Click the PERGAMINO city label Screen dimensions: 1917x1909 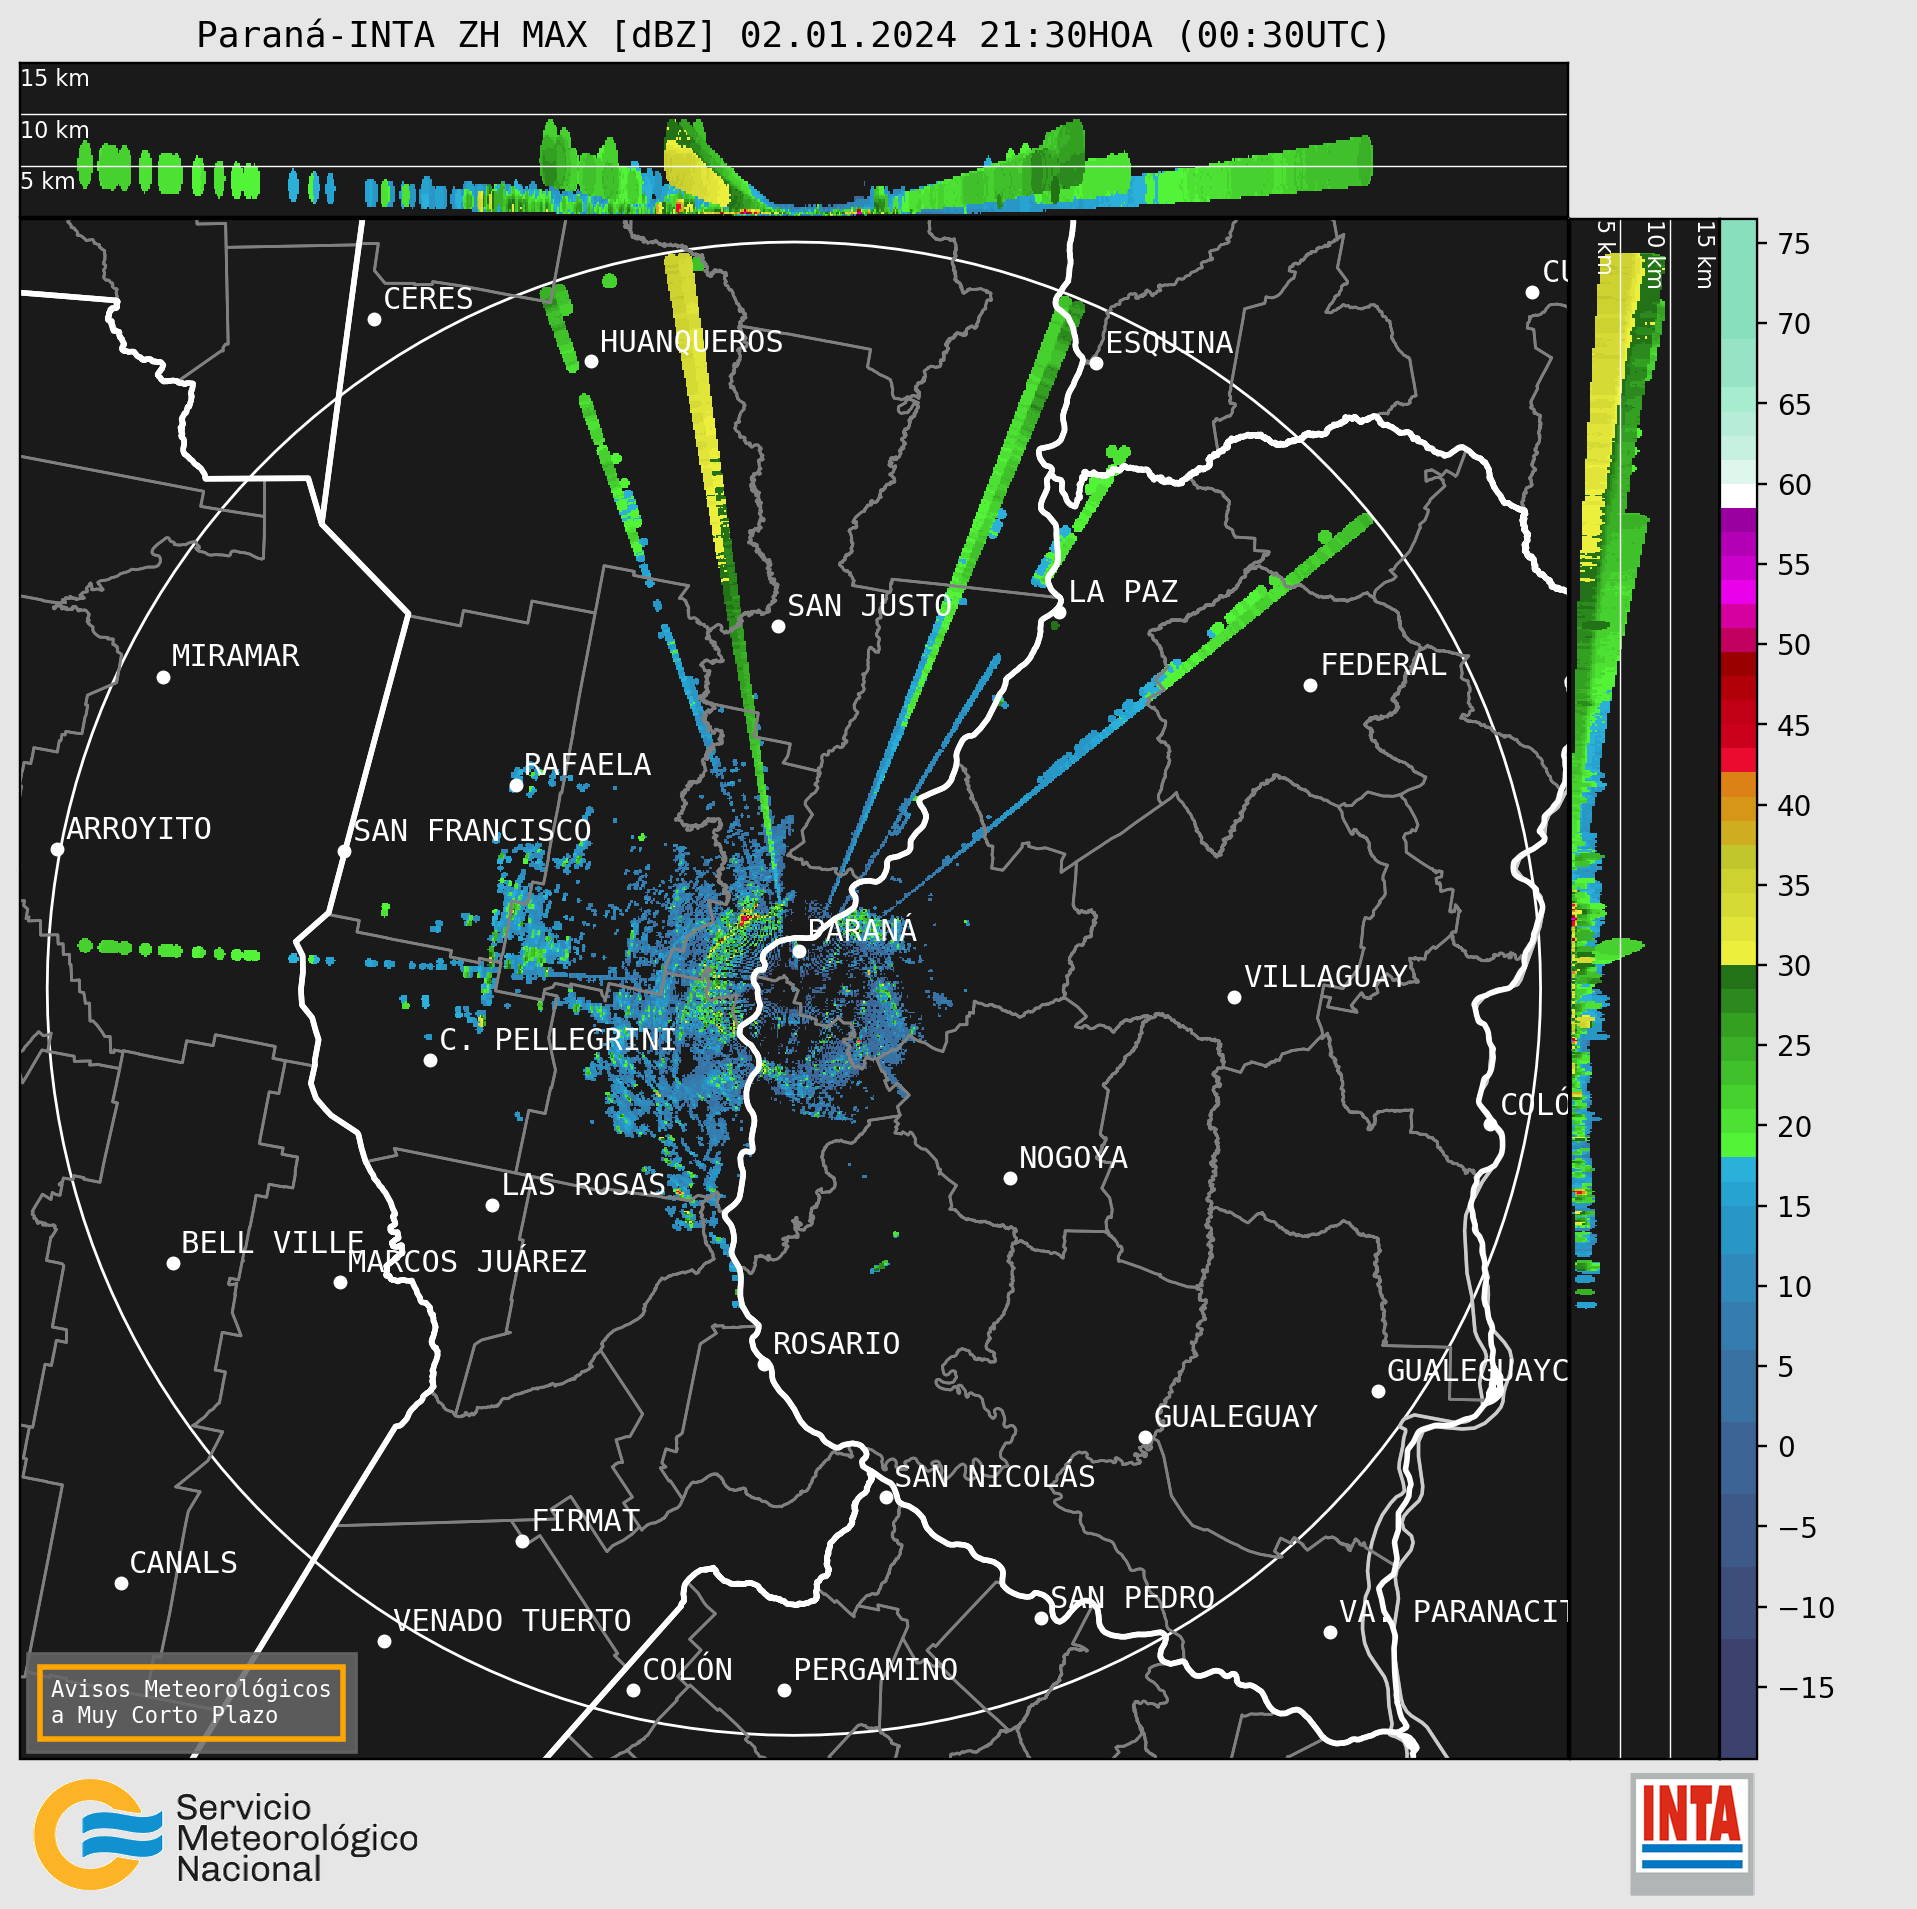coord(875,1669)
